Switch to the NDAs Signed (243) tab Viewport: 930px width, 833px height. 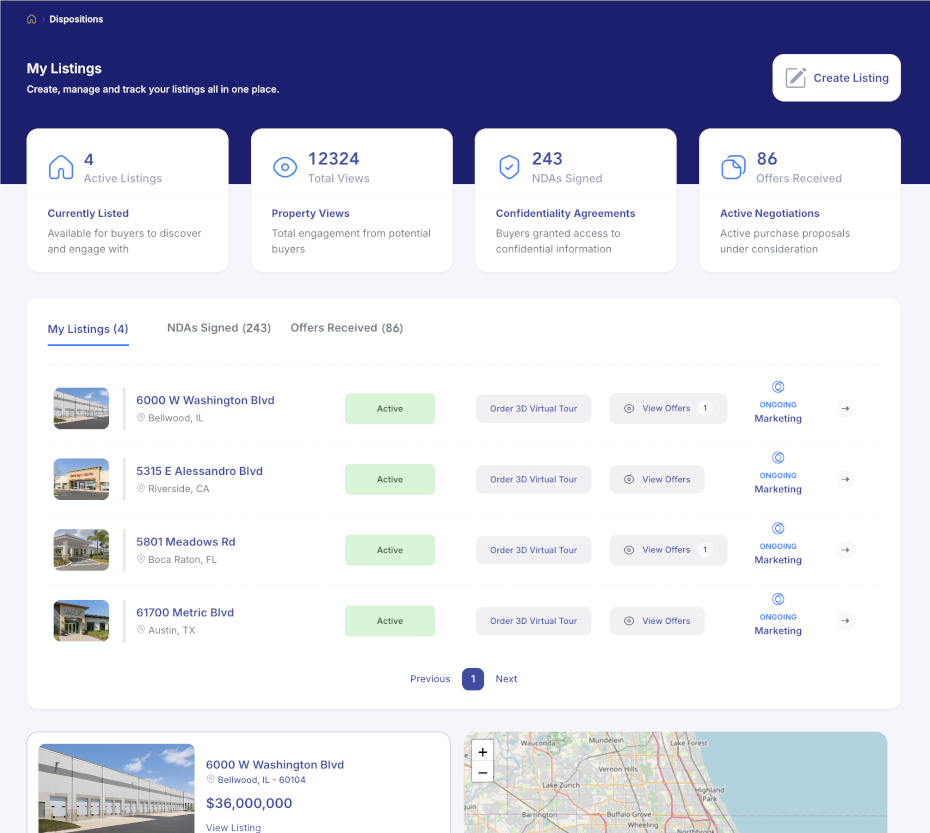point(218,328)
